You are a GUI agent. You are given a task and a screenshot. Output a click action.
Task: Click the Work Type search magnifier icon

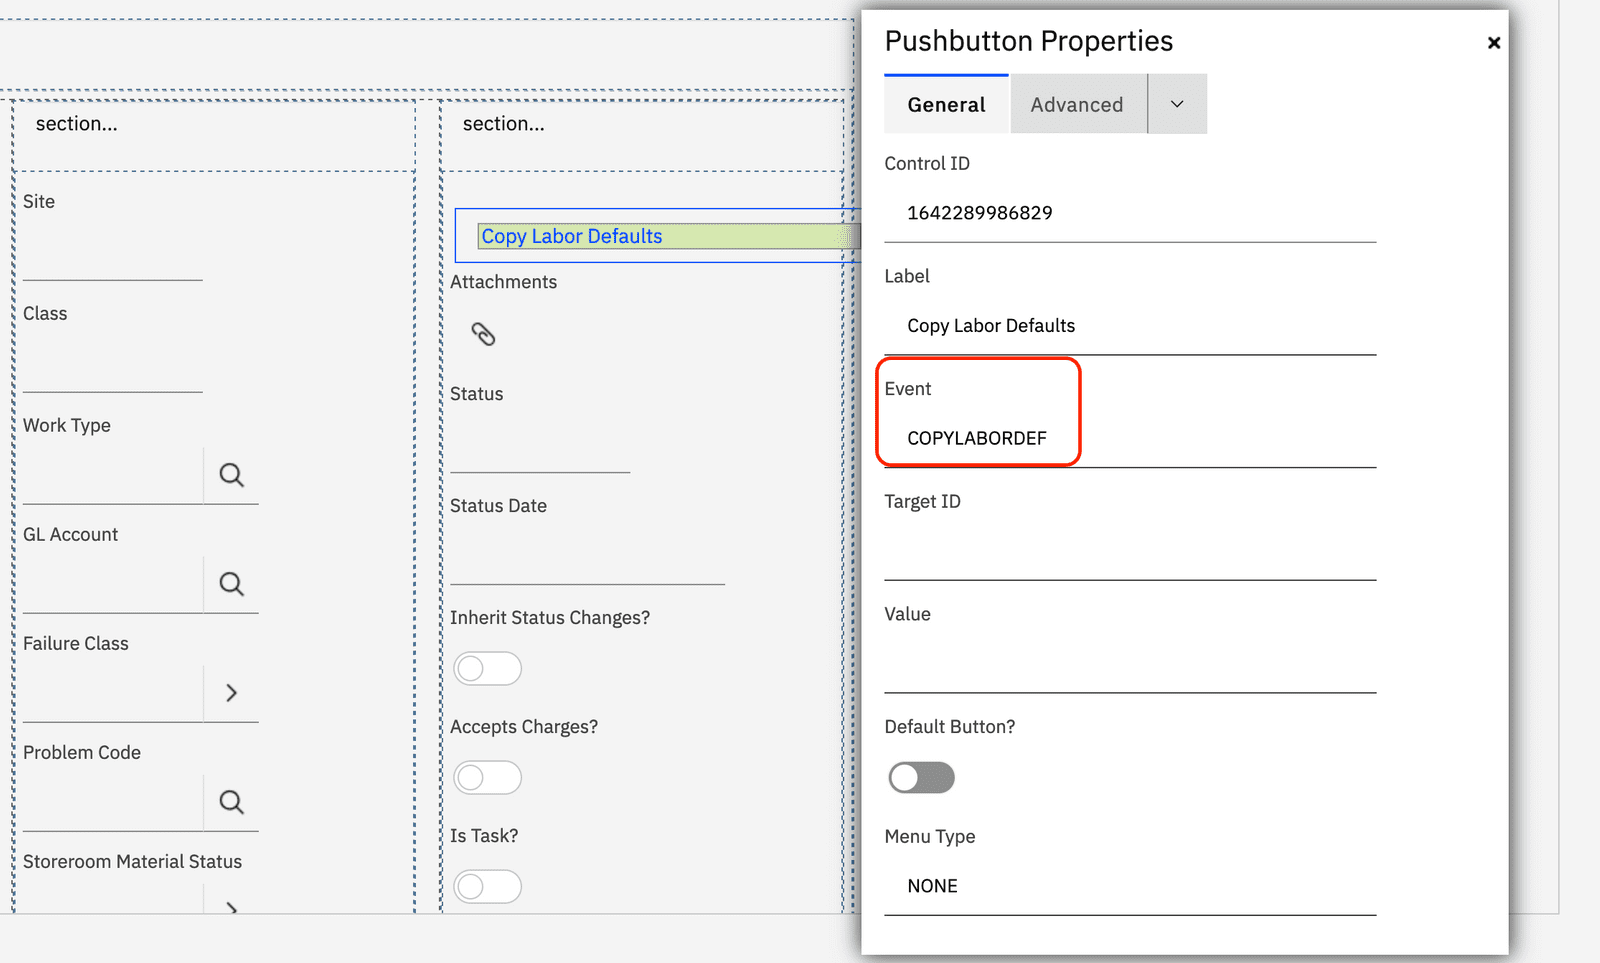tap(231, 475)
